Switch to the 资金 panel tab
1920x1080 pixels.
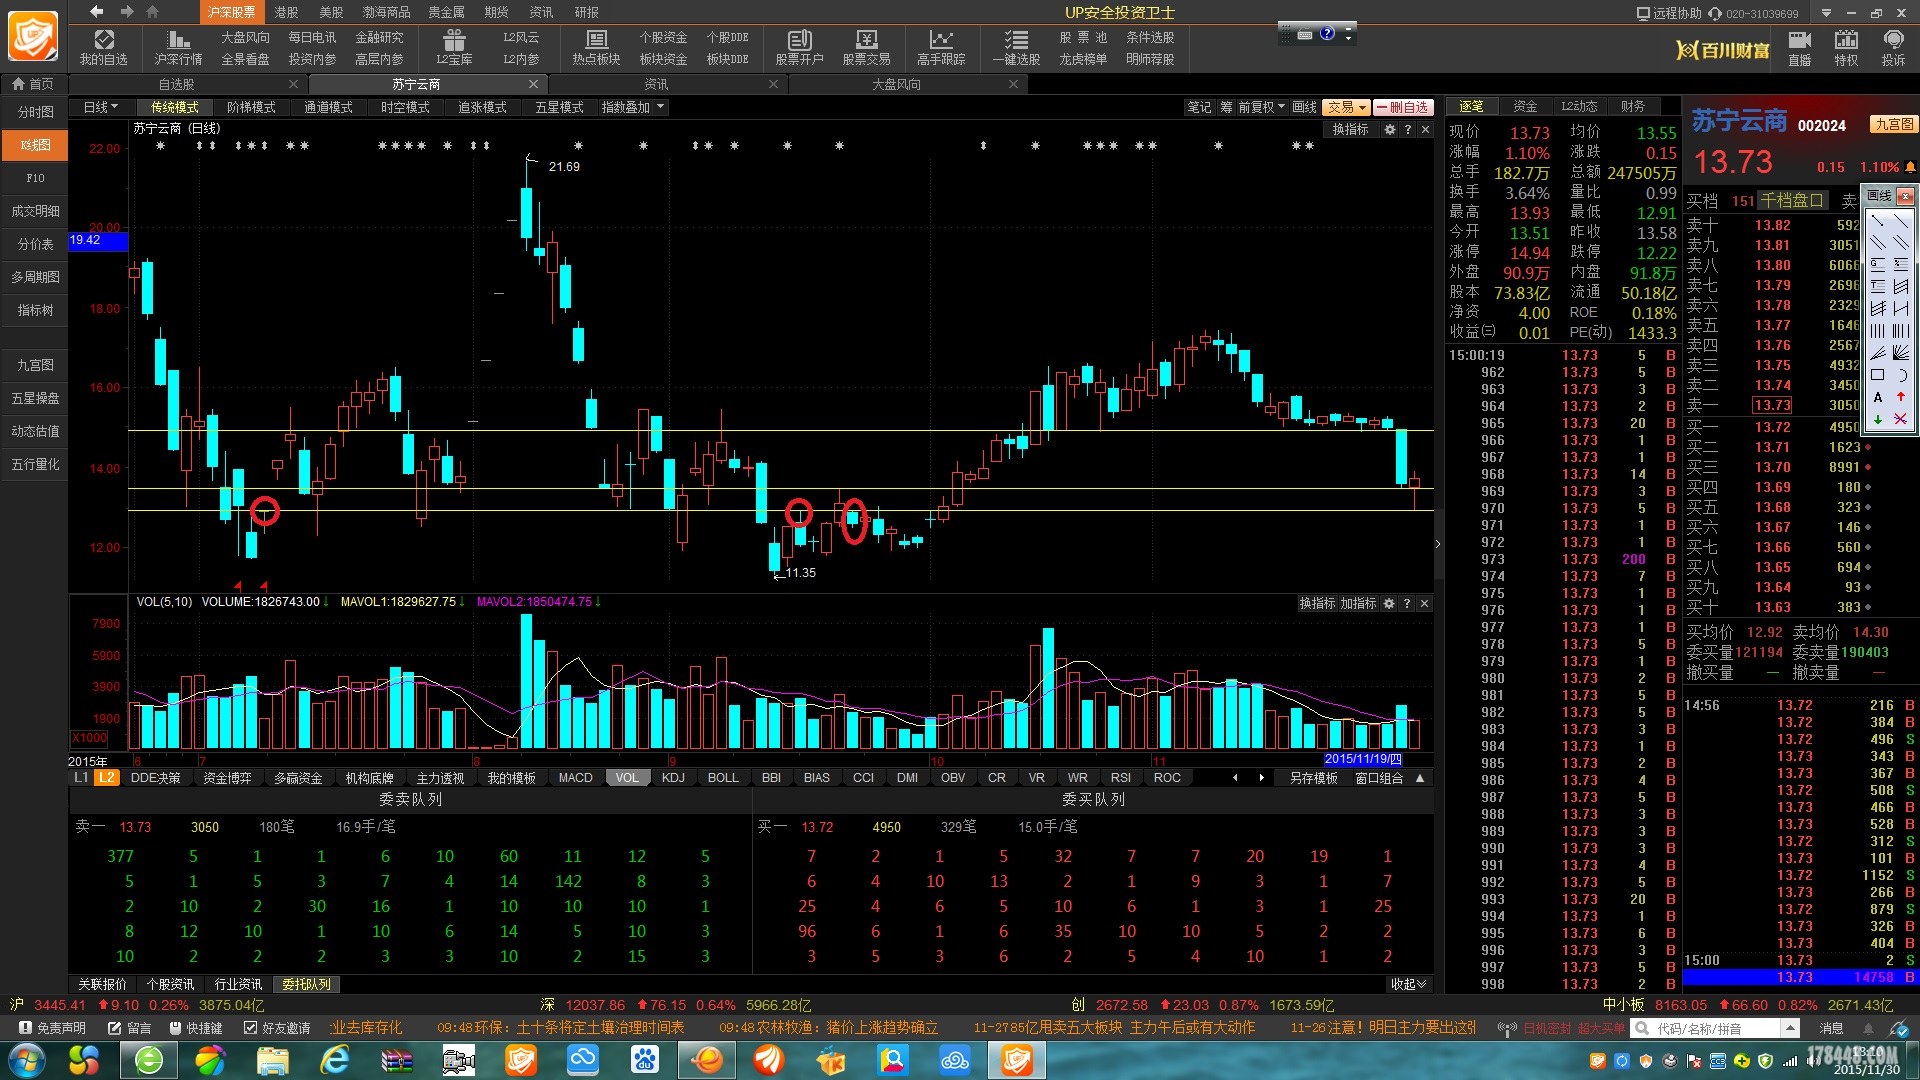coord(1525,106)
